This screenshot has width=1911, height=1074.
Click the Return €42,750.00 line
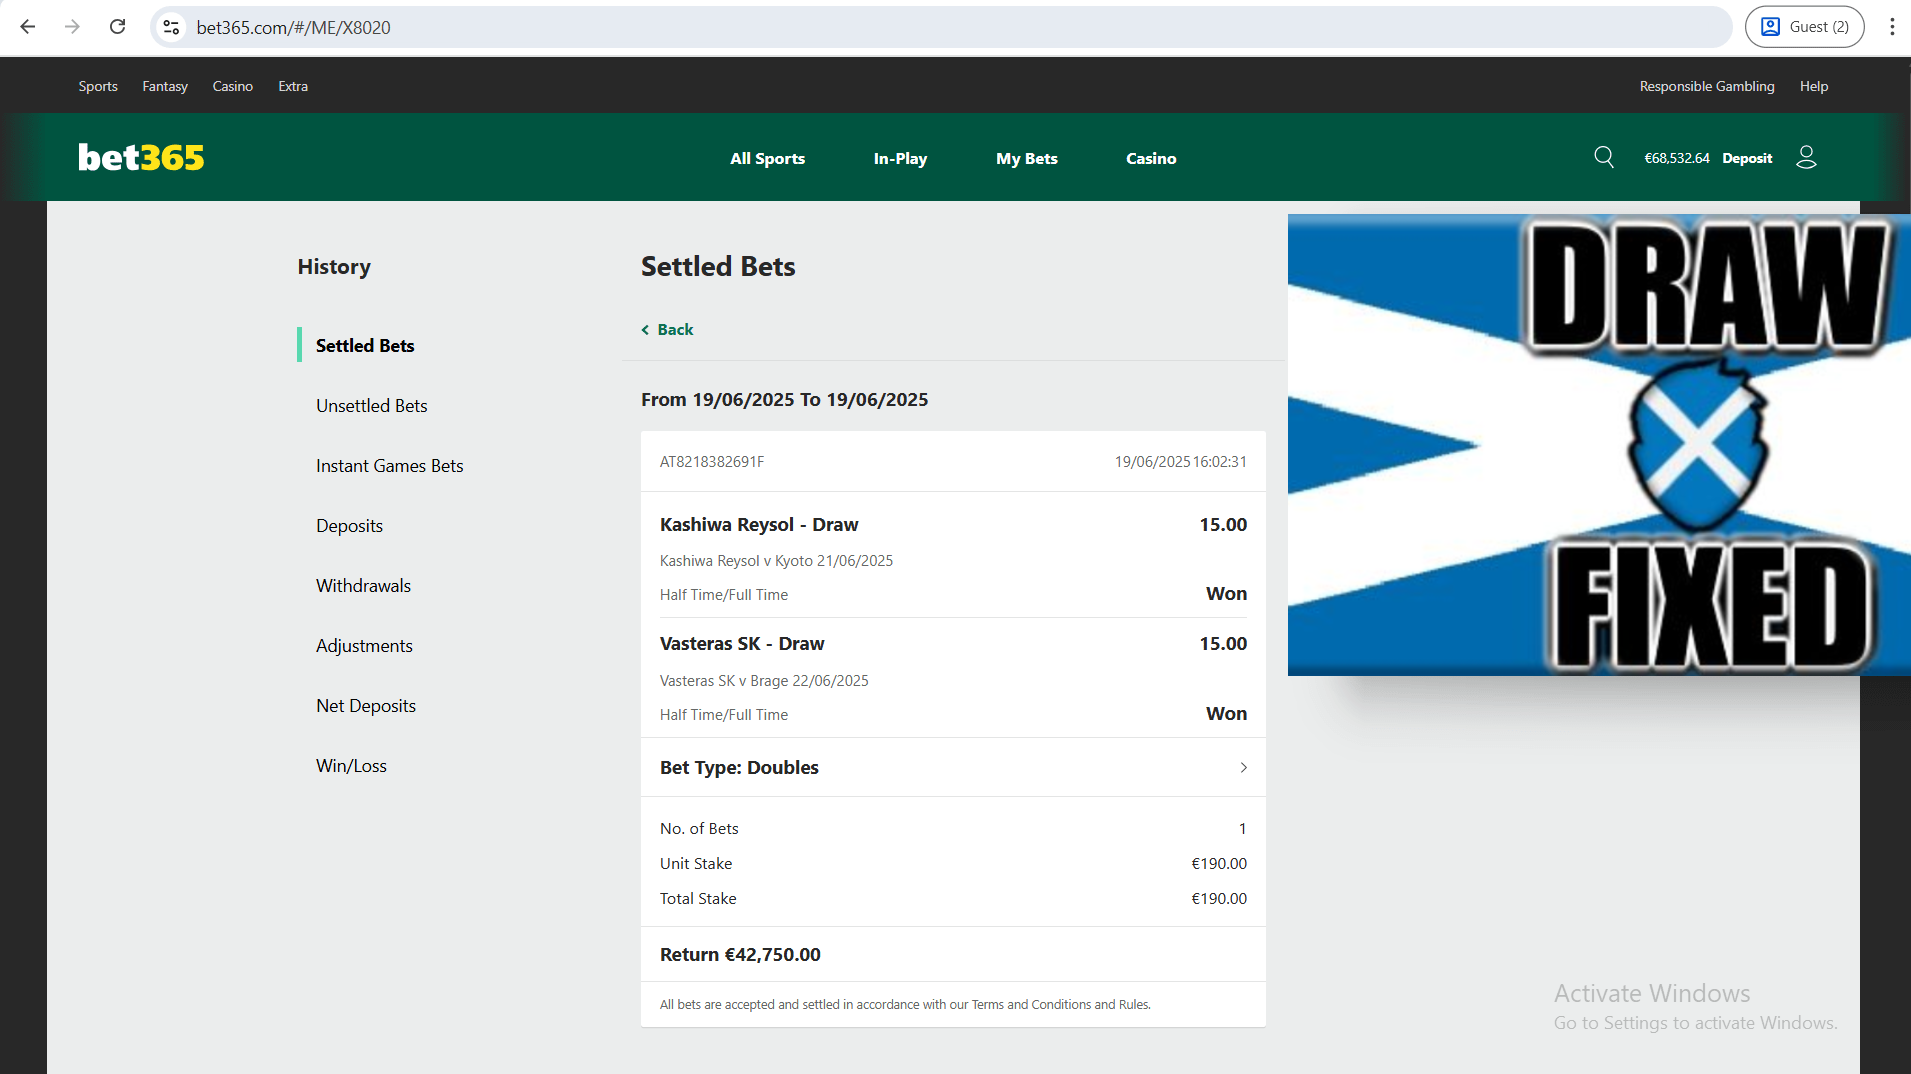tap(739, 954)
